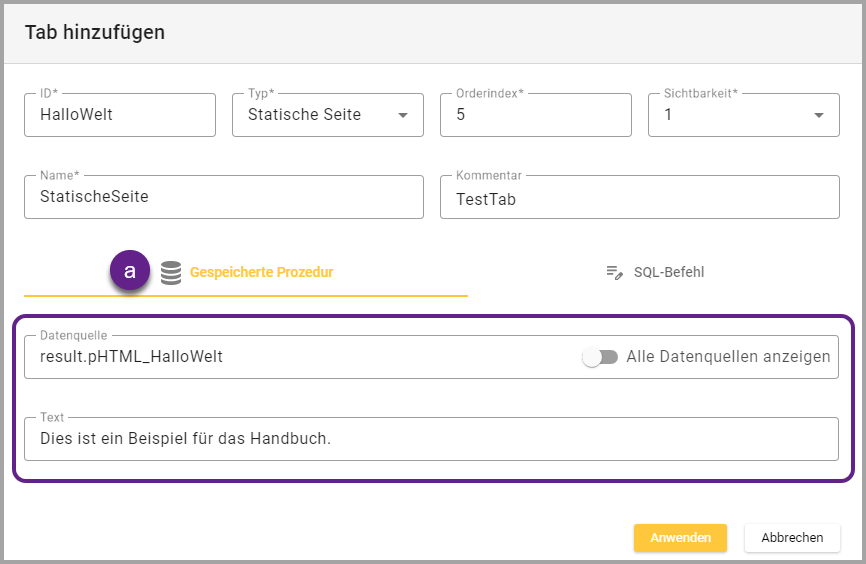The width and height of the screenshot is (866, 564).
Task: Switch to the Gespeicherte Prozedur tab
Action: (261, 272)
